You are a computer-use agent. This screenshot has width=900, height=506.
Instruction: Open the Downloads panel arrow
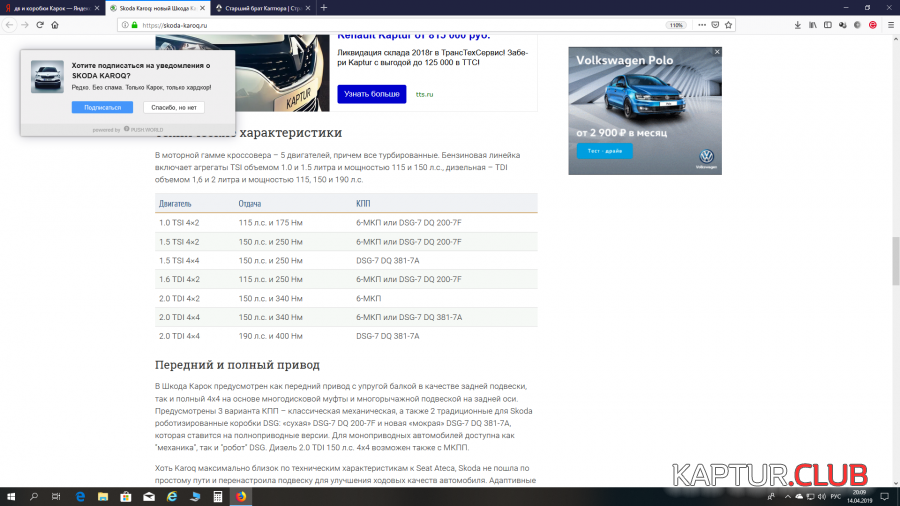pyautogui.click(x=797, y=25)
